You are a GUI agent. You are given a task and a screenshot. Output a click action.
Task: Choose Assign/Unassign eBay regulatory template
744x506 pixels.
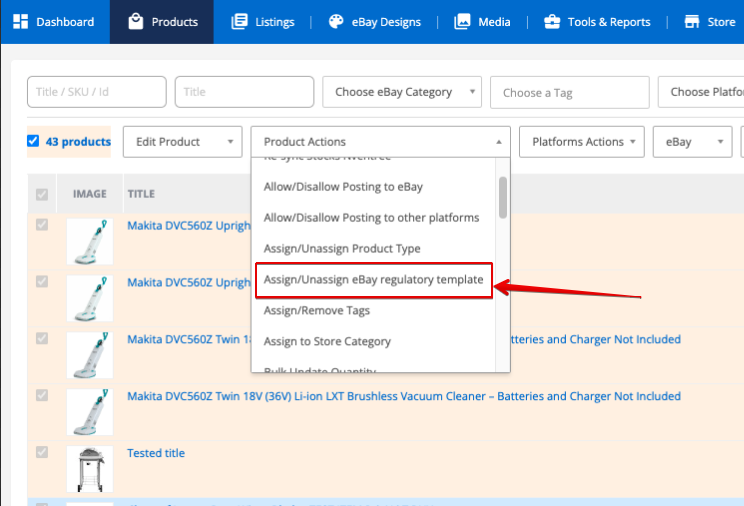[373, 280]
